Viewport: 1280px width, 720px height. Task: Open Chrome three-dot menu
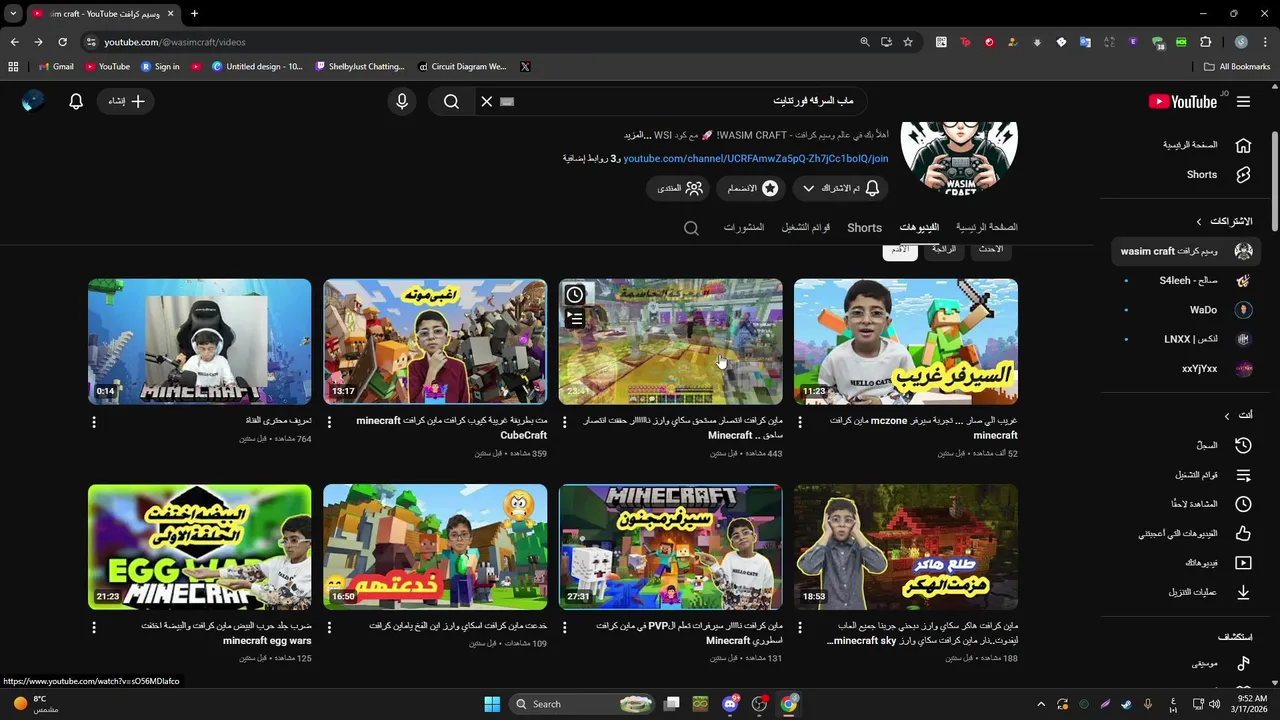coord(1265,42)
